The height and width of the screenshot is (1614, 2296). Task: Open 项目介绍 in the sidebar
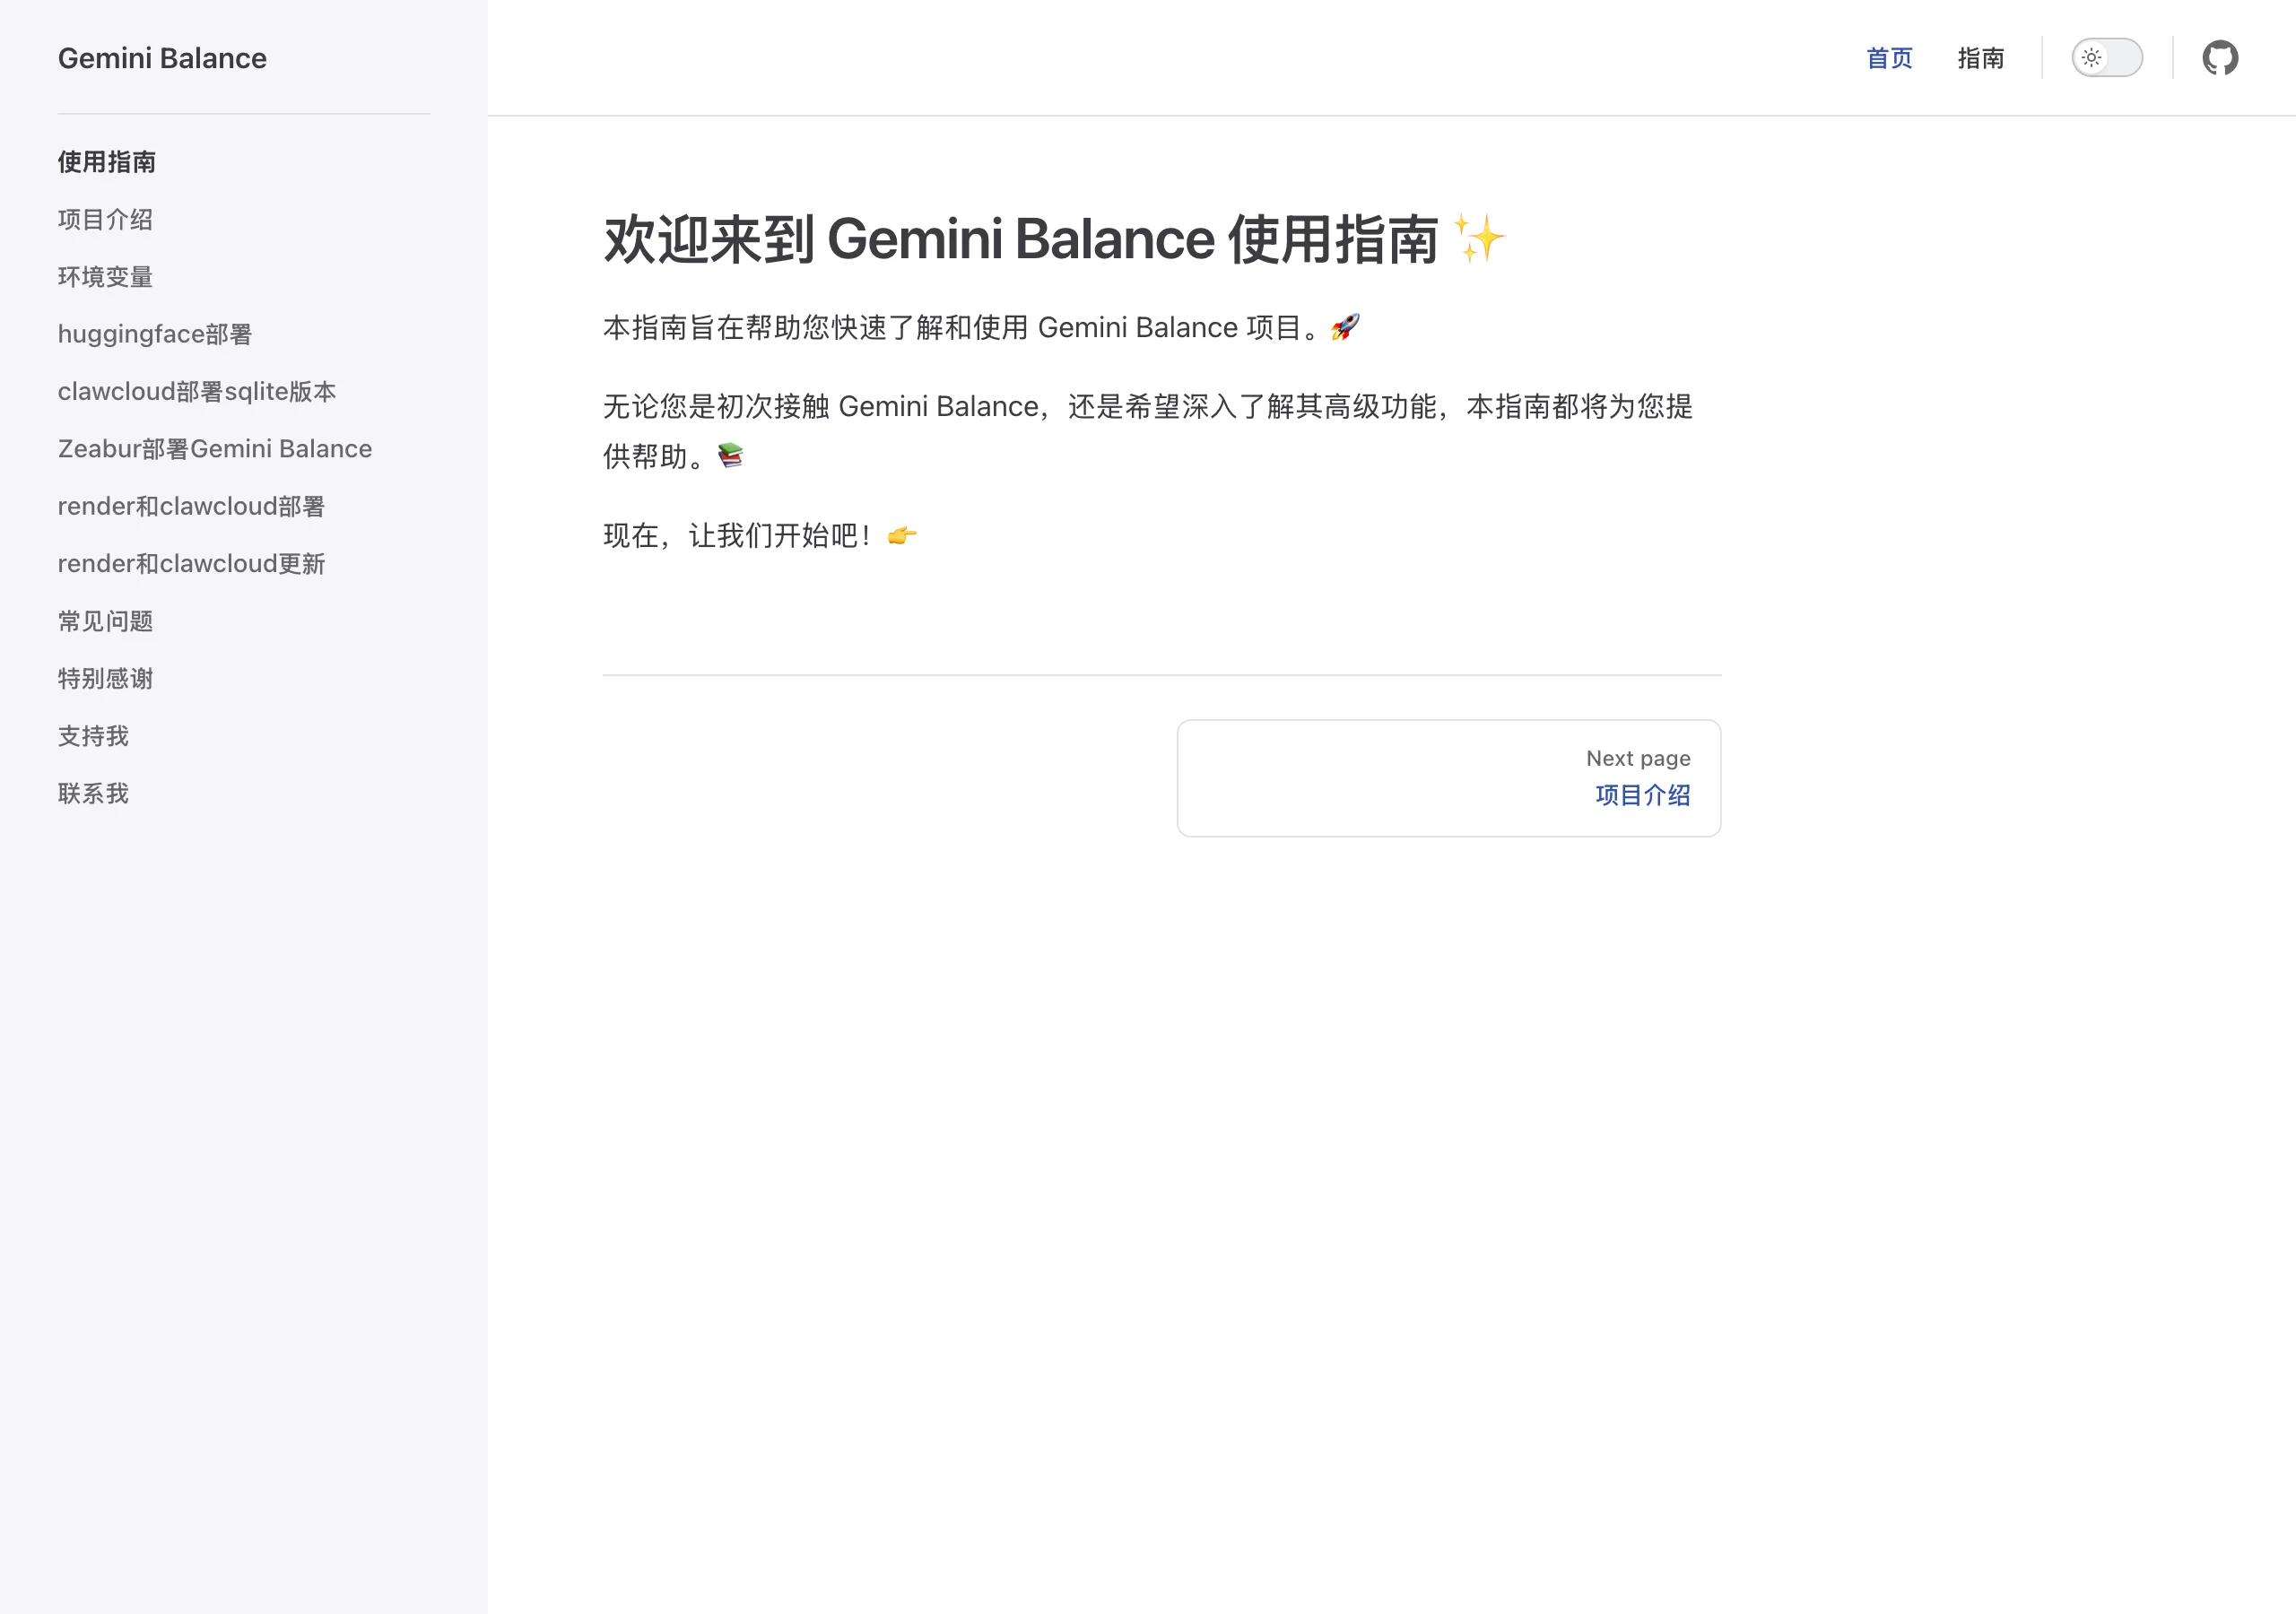pyautogui.click(x=105, y=219)
